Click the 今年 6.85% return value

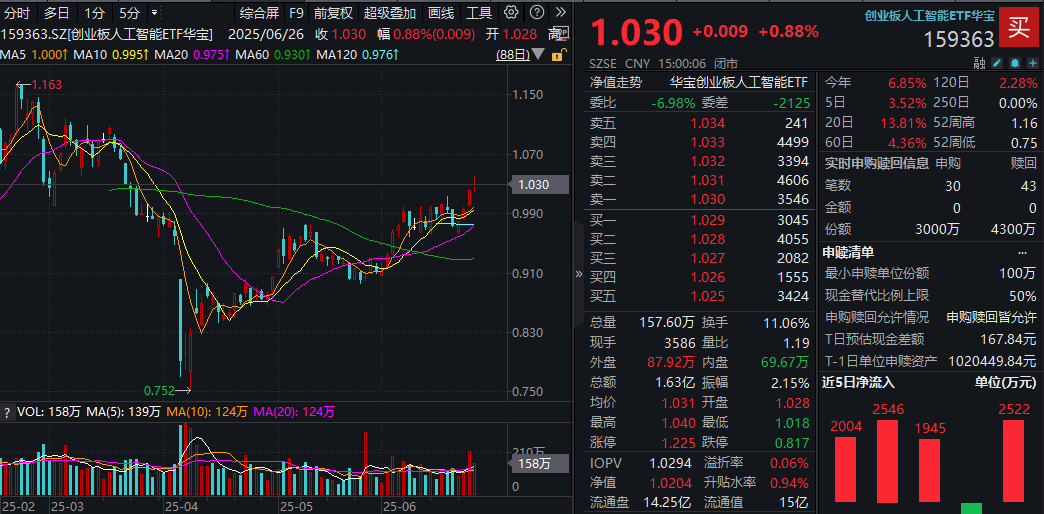[x=906, y=83]
